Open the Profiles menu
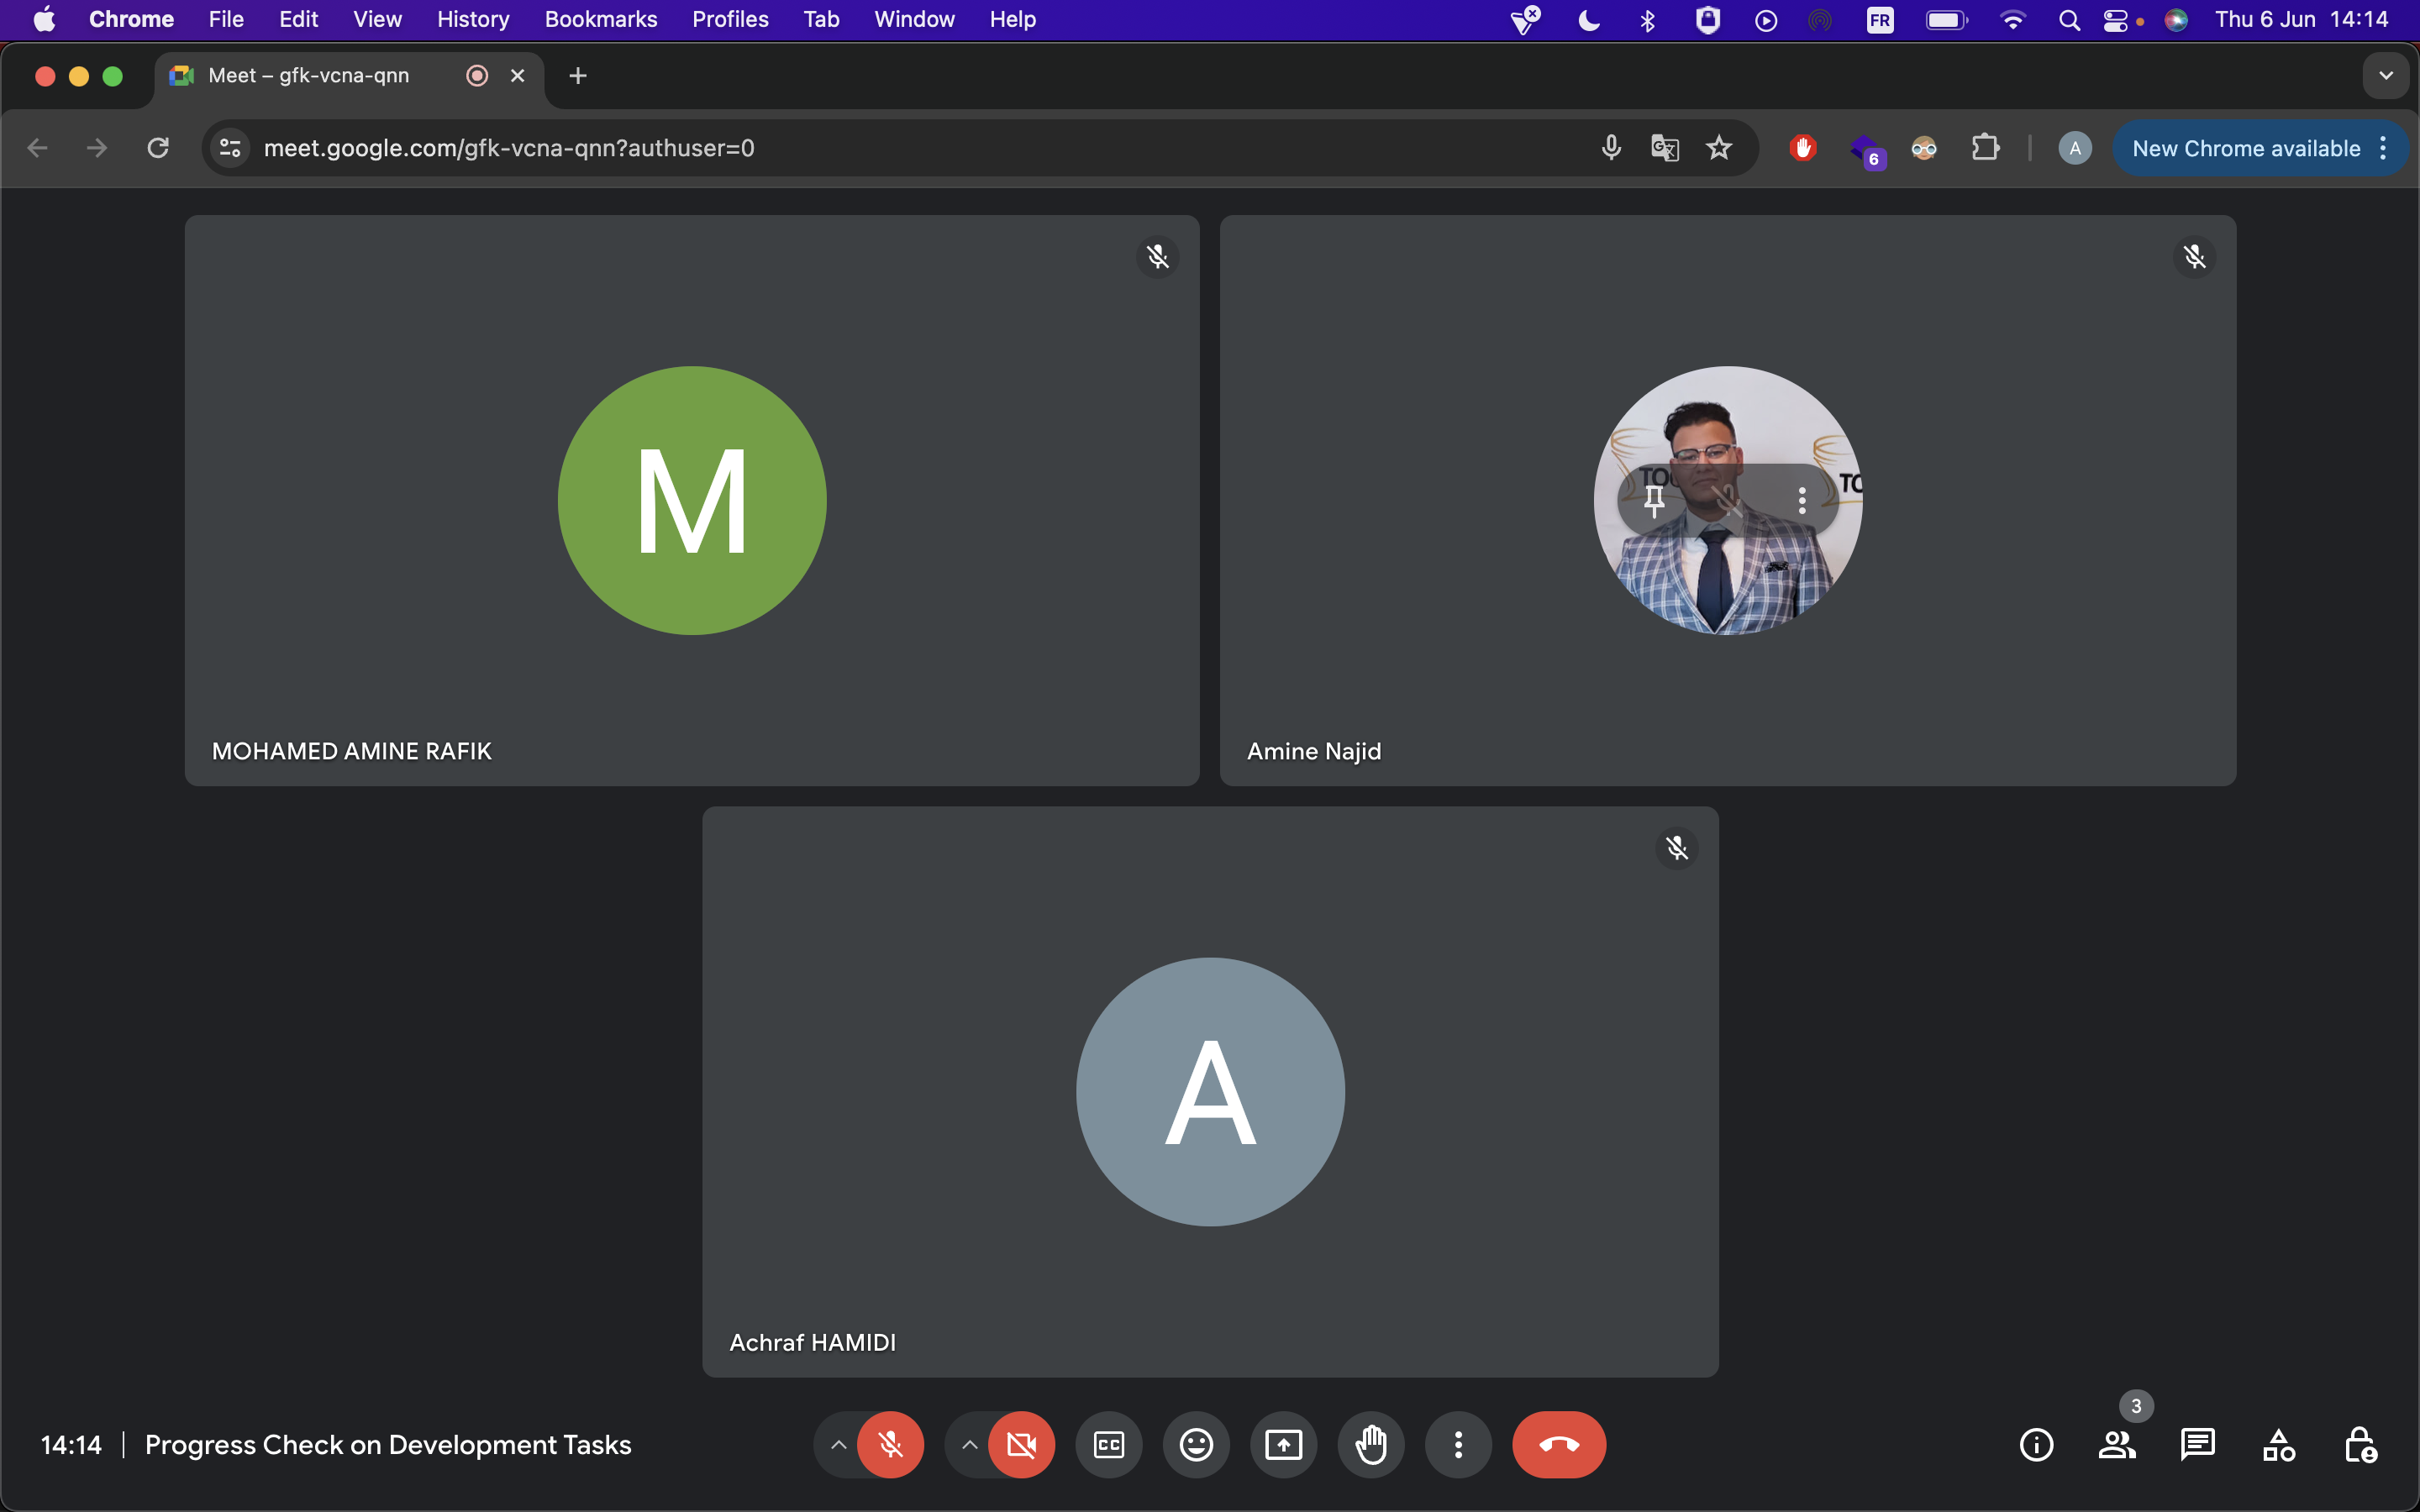This screenshot has height=1512, width=2420. click(730, 19)
